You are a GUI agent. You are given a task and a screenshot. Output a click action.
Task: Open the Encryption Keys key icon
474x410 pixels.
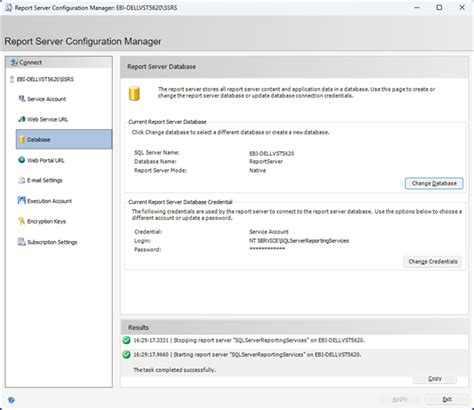[22, 221]
